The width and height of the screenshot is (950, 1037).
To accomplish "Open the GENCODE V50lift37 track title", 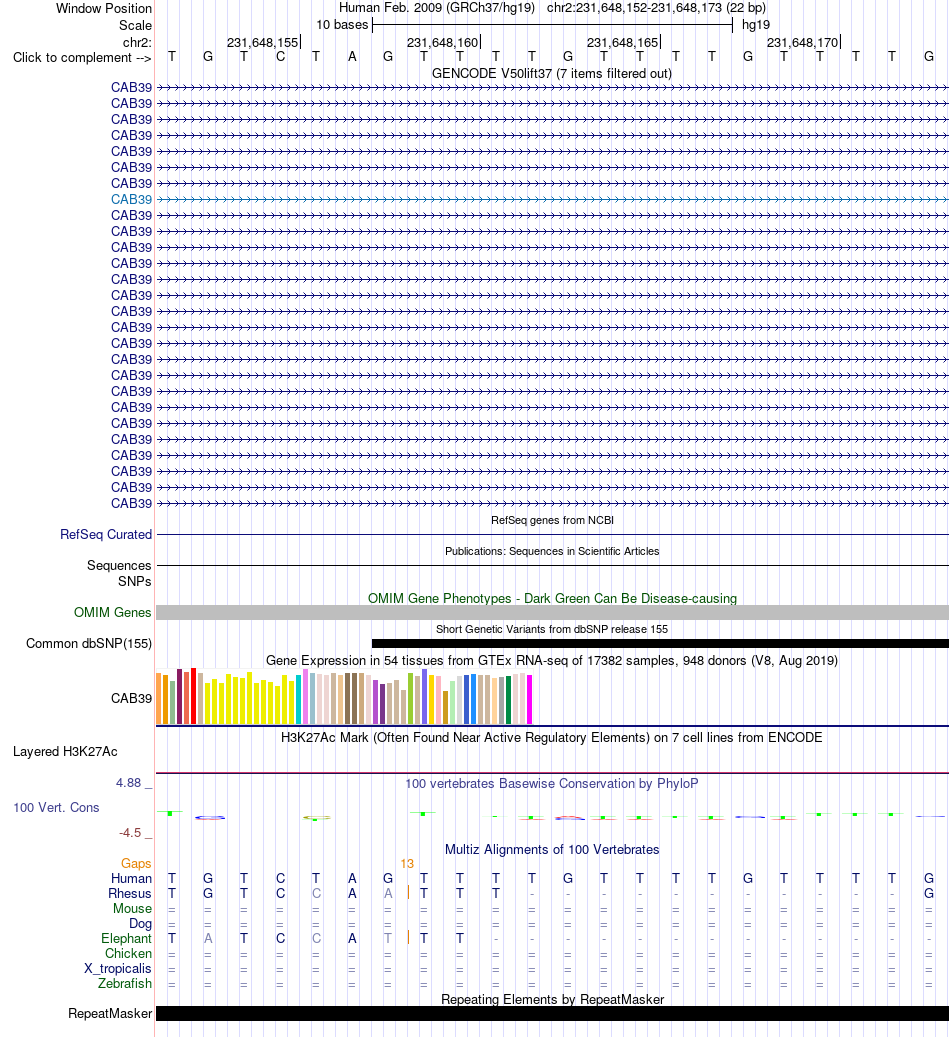I will [x=552, y=73].
